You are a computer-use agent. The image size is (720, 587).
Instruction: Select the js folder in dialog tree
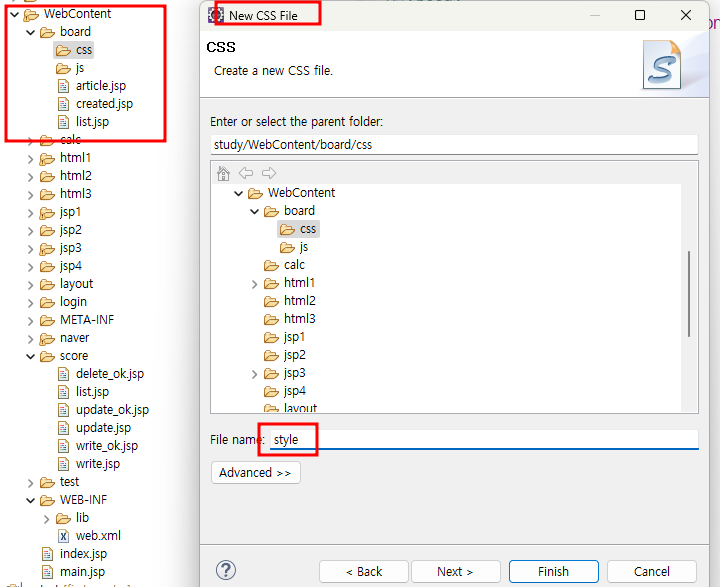[x=294, y=247]
